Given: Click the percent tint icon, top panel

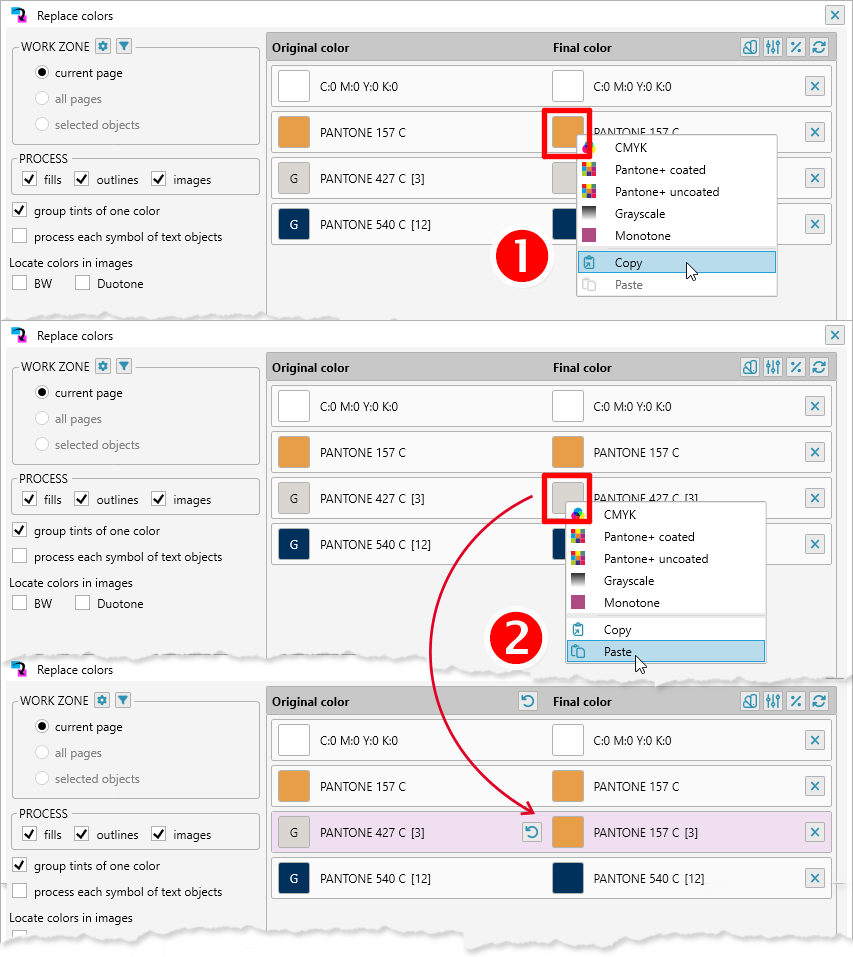Looking at the screenshot, I should (796, 47).
